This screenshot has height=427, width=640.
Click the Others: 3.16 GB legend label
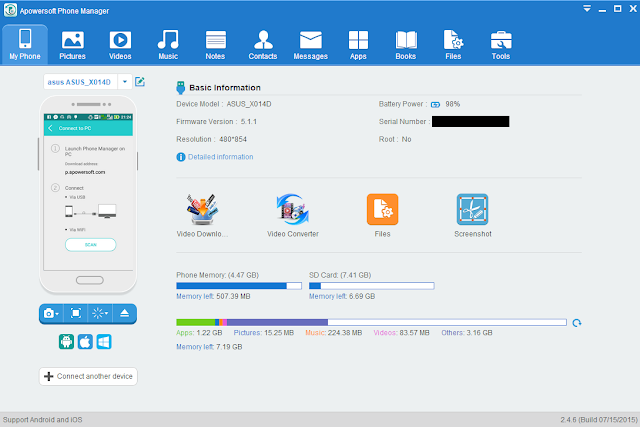click(x=467, y=333)
